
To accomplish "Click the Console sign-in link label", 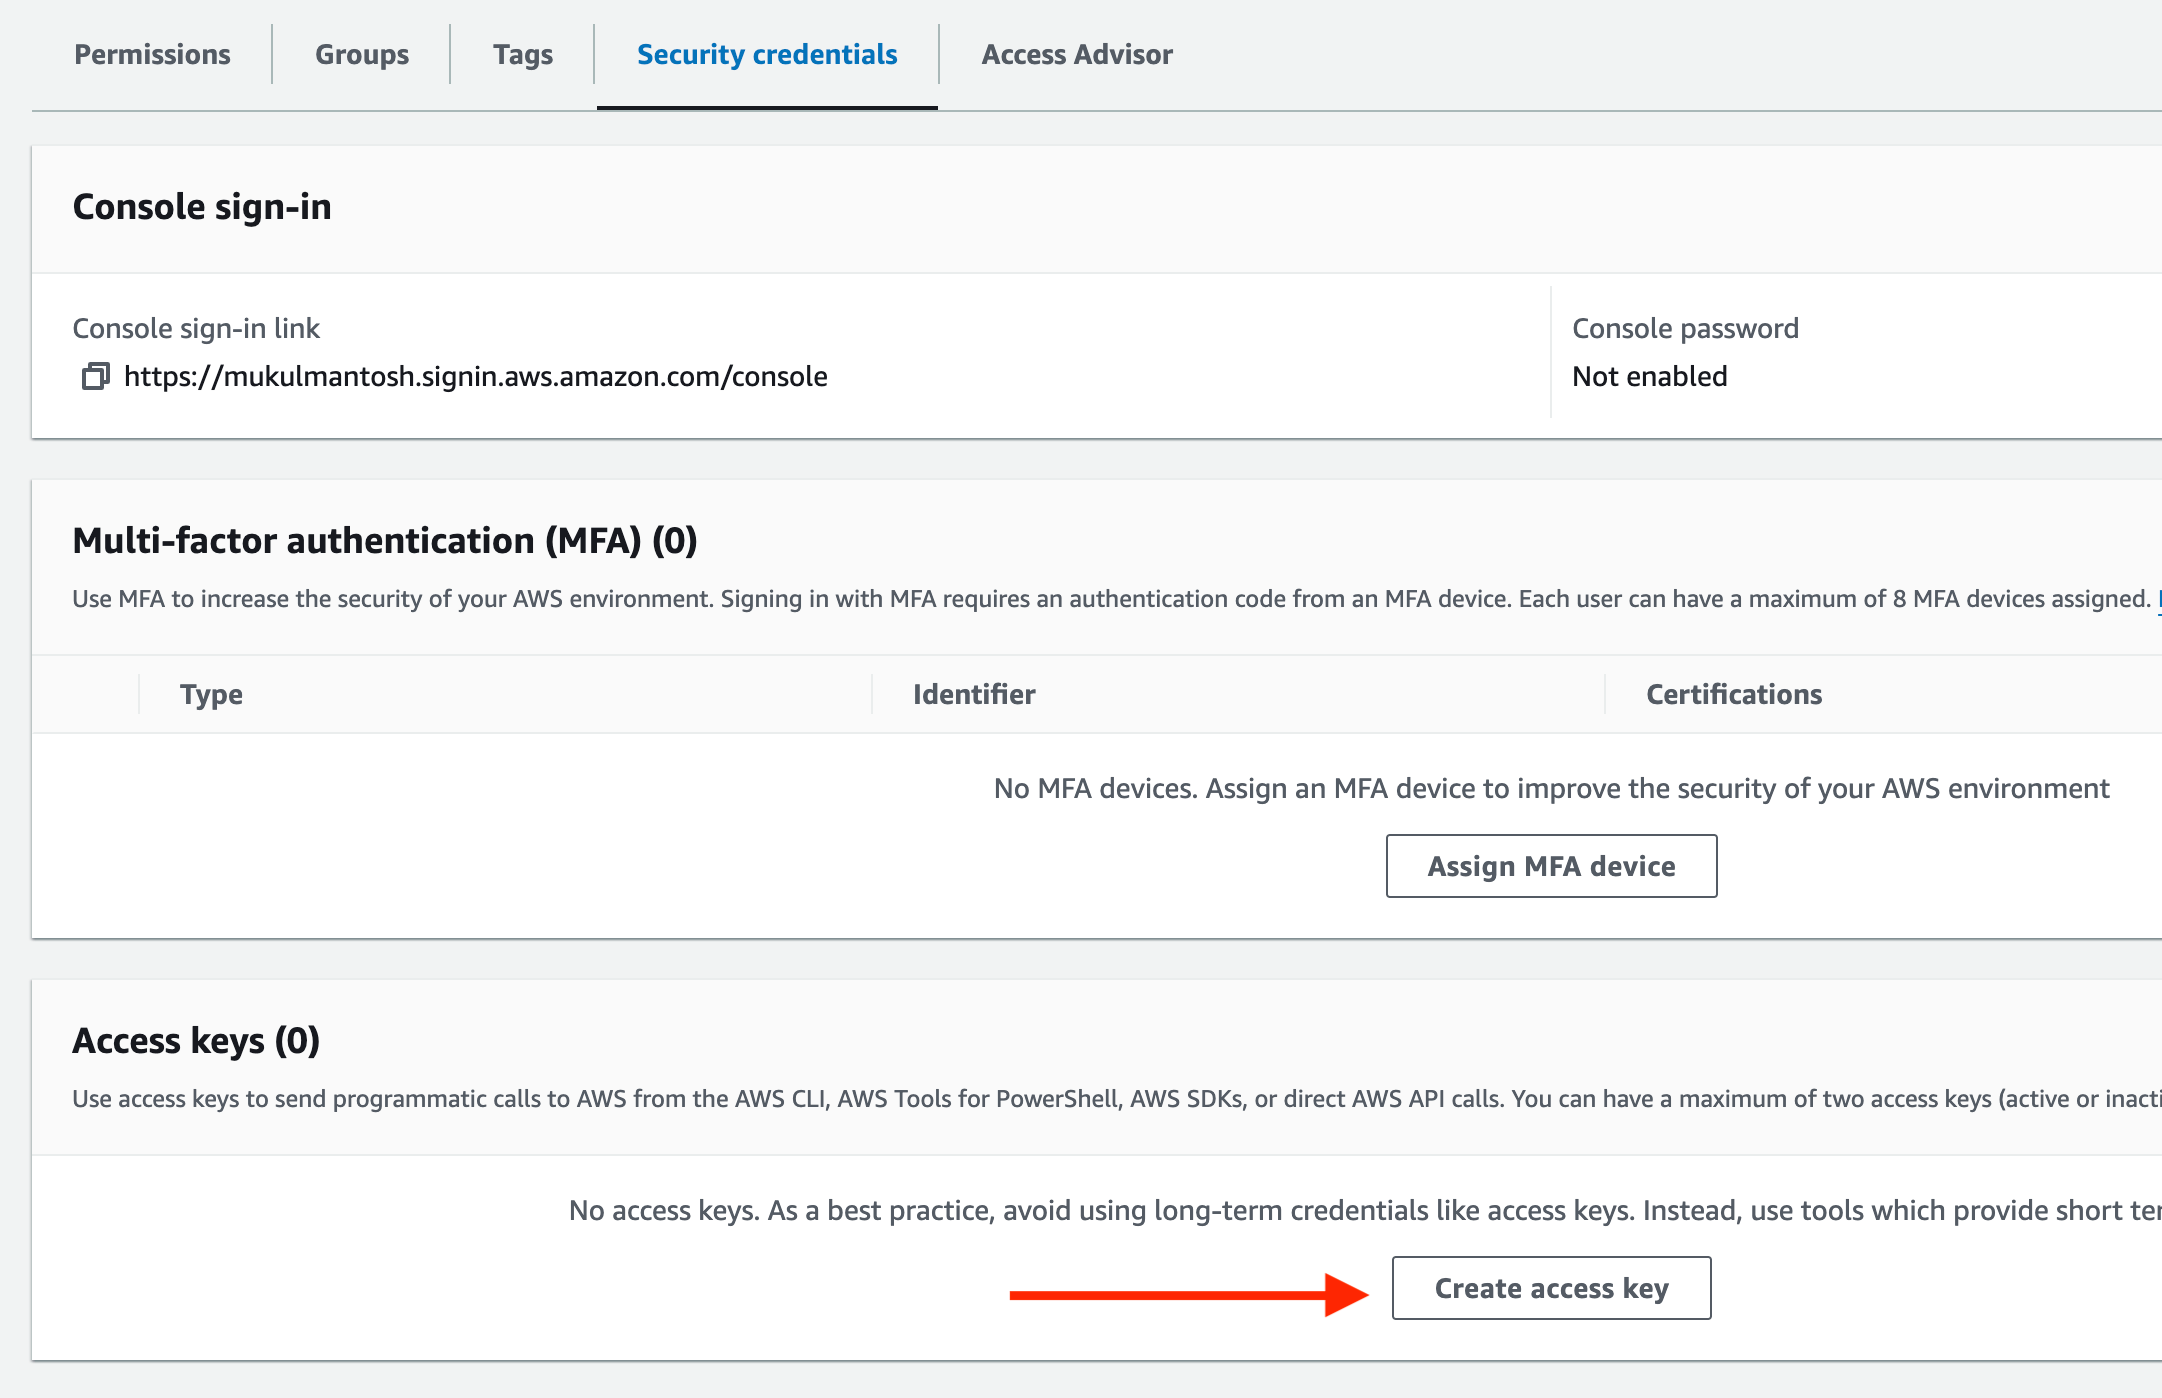I will 196,329.
